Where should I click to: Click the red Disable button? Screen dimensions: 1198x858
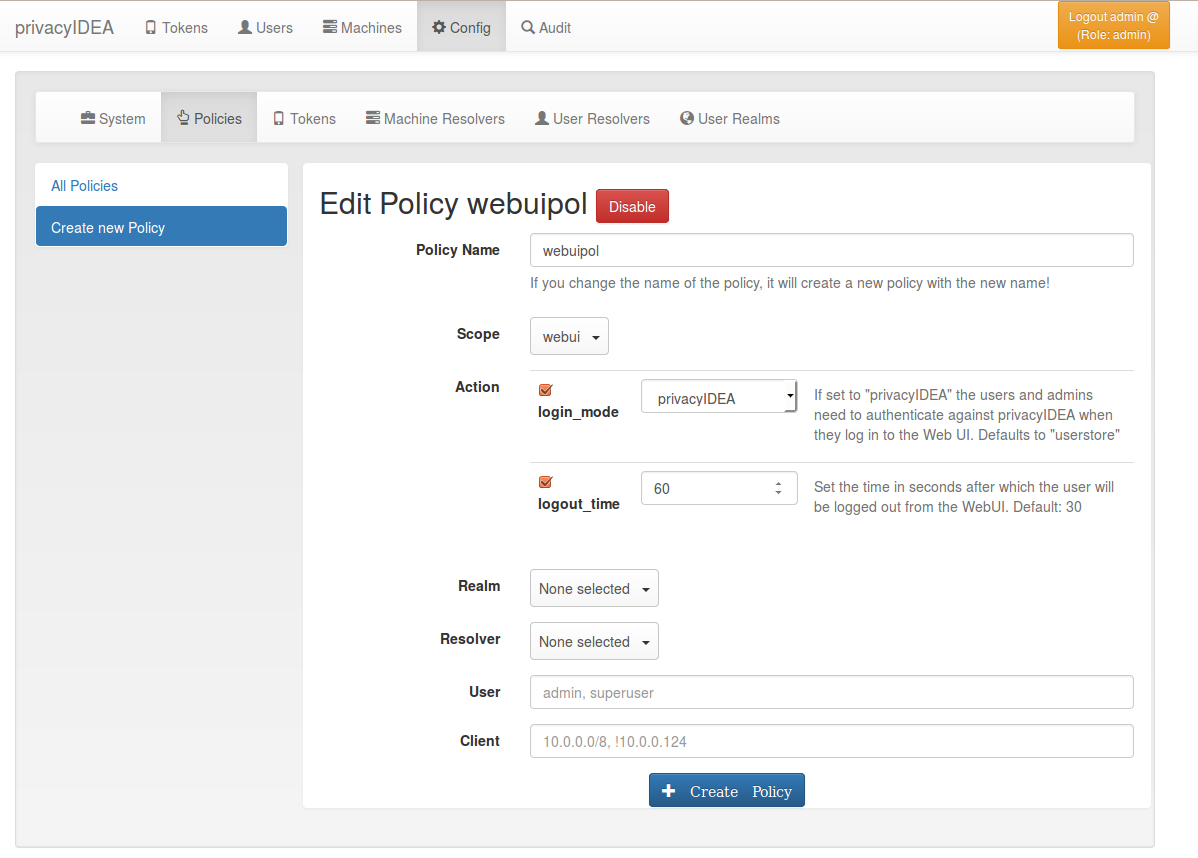pyautogui.click(x=632, y=206)
